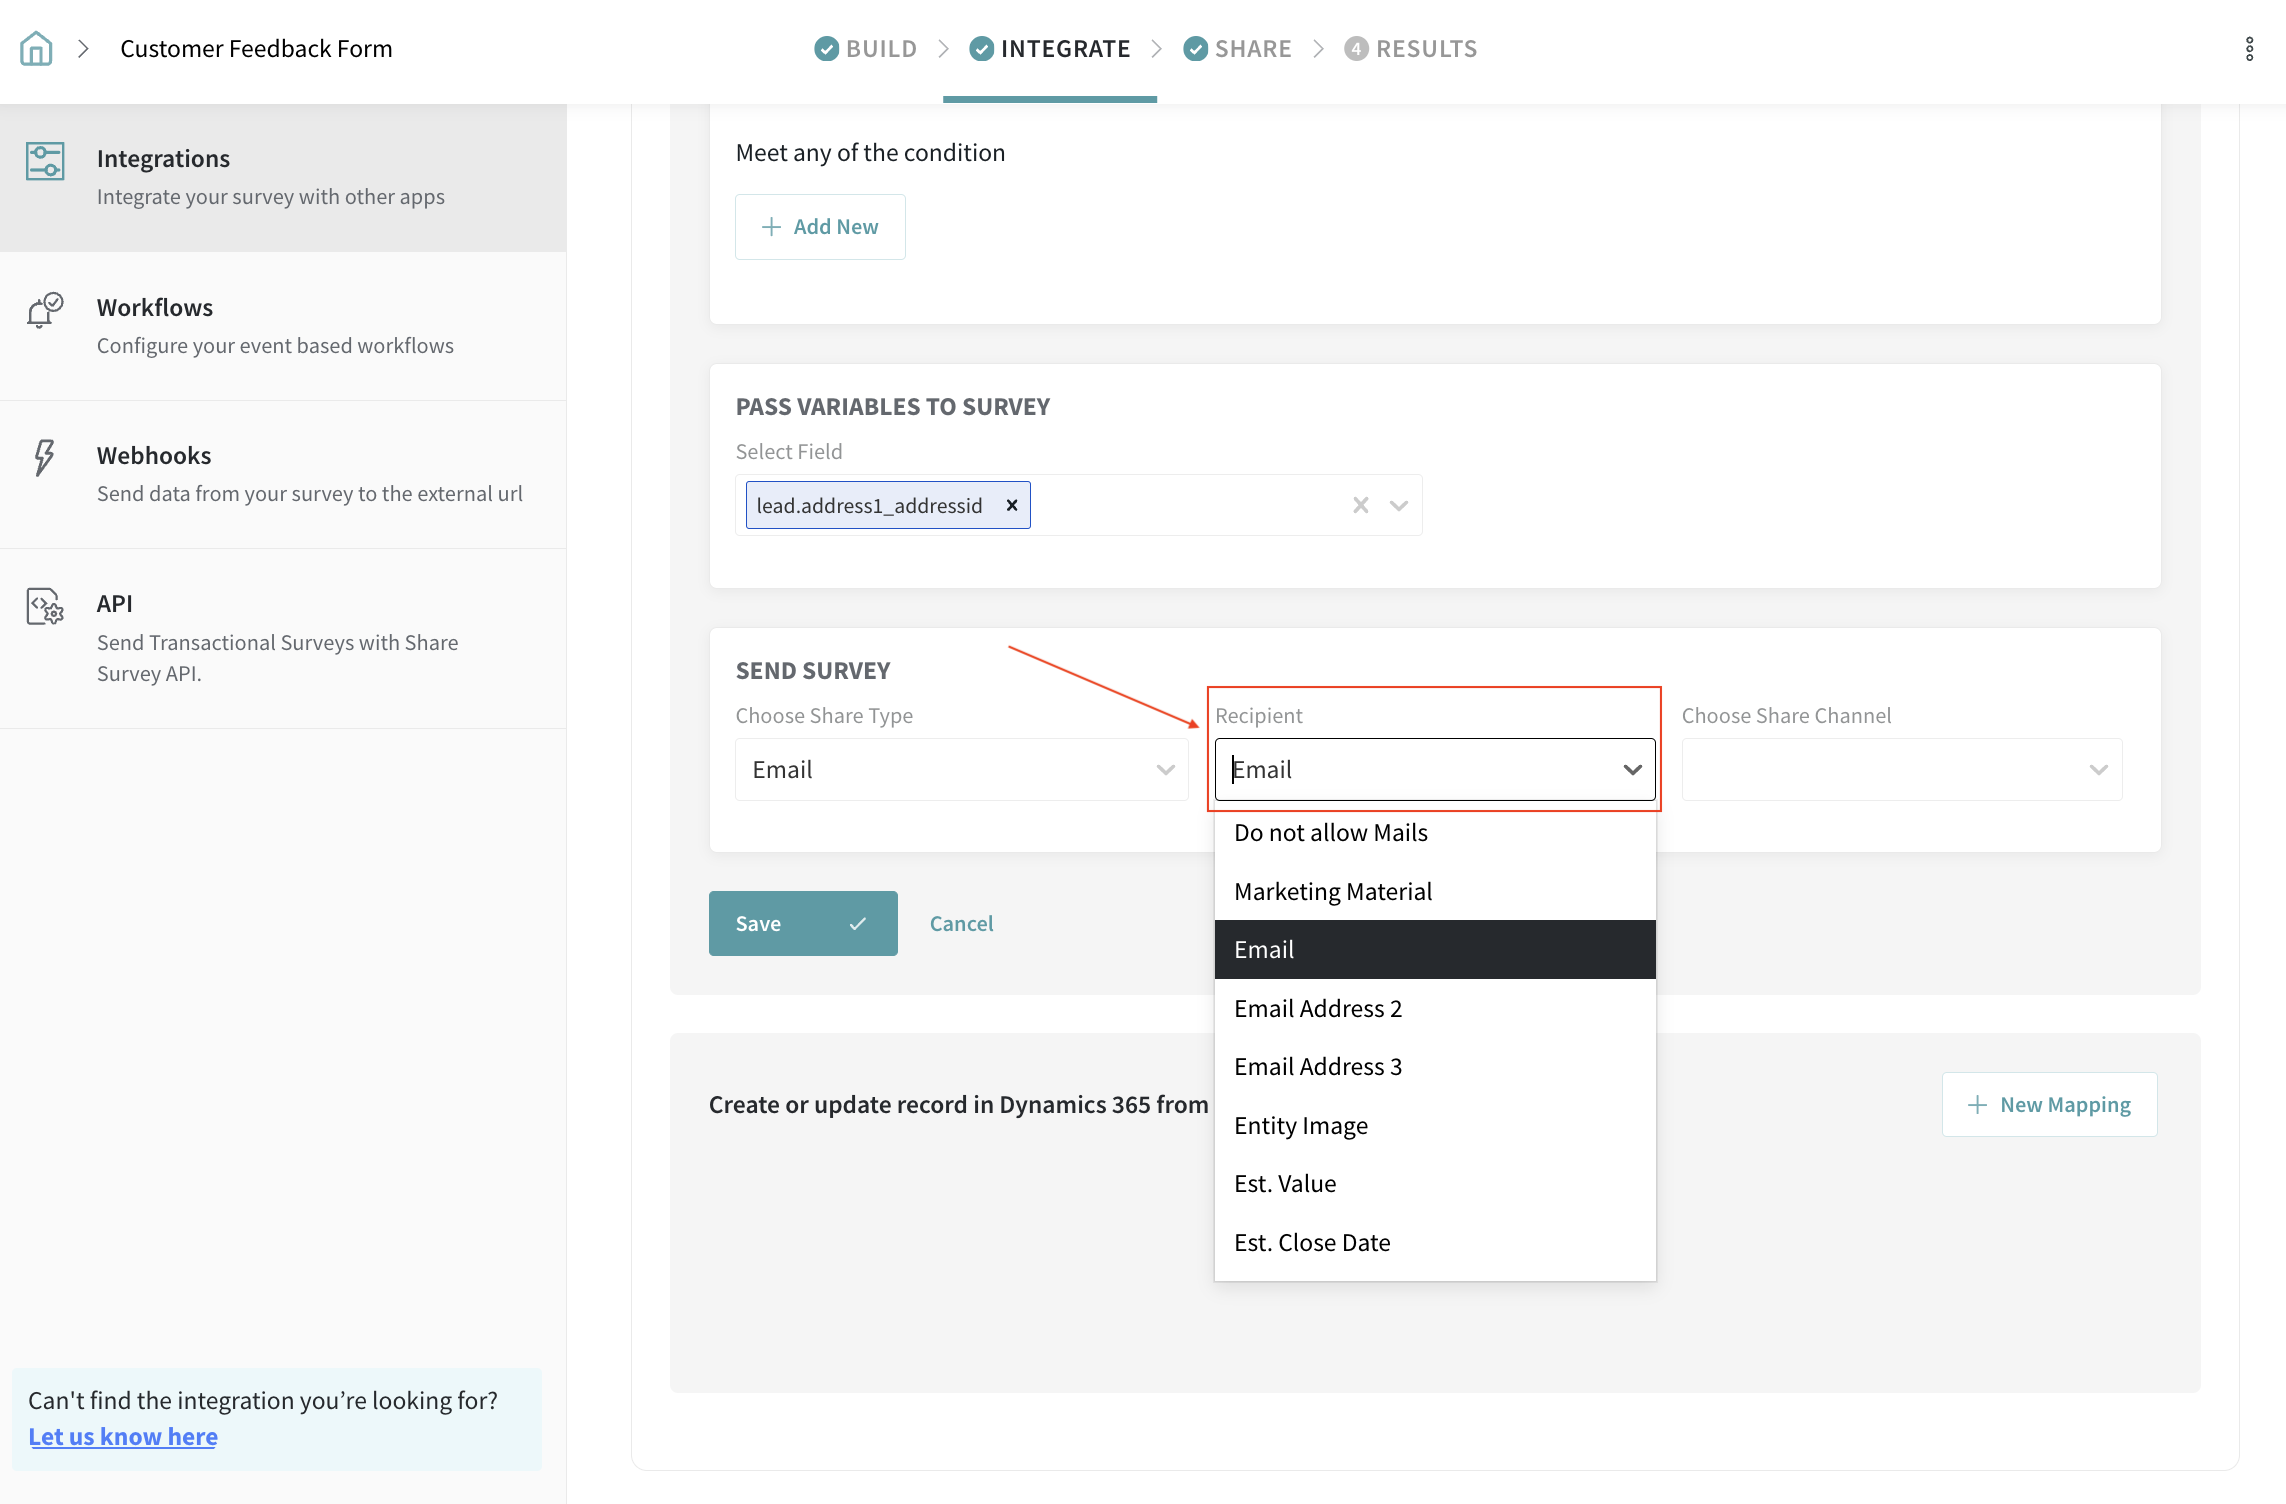Click the Workflows bell icon
The image size is (2286, 1504).
tap(45, 310)
